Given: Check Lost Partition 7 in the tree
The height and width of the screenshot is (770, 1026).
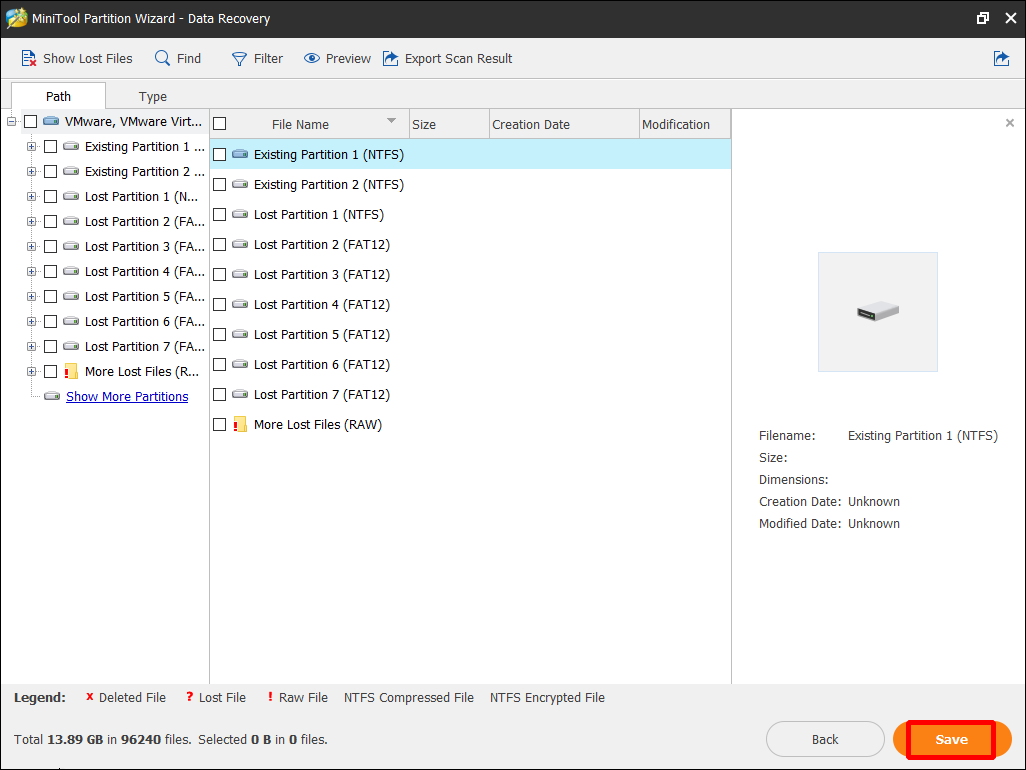Looking at the screenshot, I should pyautogui.click(x=50, y=346).
